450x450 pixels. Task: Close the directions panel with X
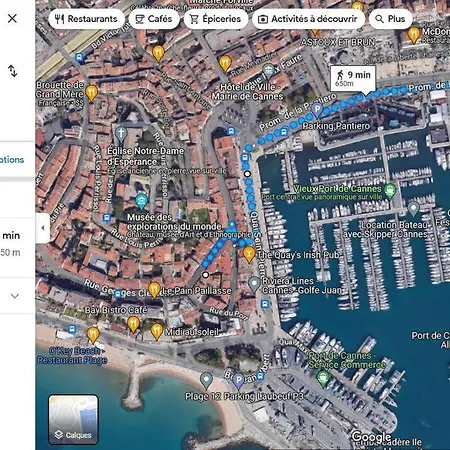pyautogui.click(x=12, y=18)
